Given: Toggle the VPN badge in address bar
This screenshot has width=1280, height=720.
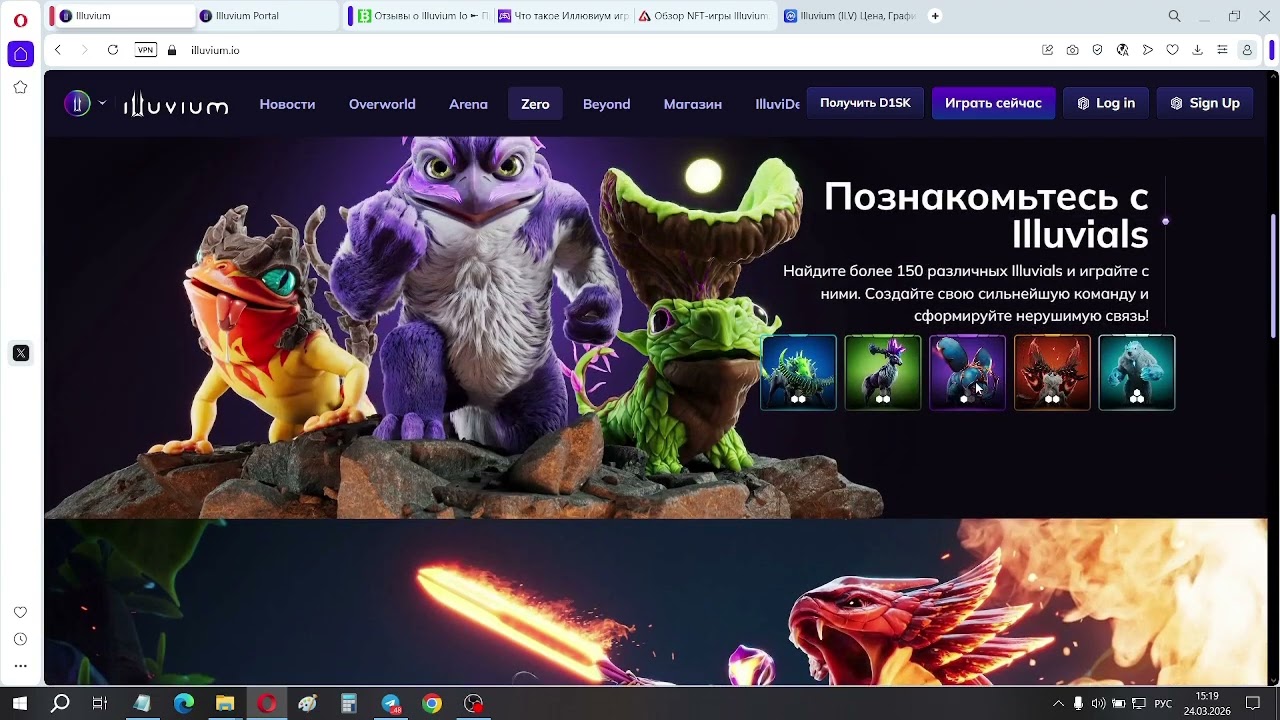Looking at the screenshot, I should coord(146,50).
